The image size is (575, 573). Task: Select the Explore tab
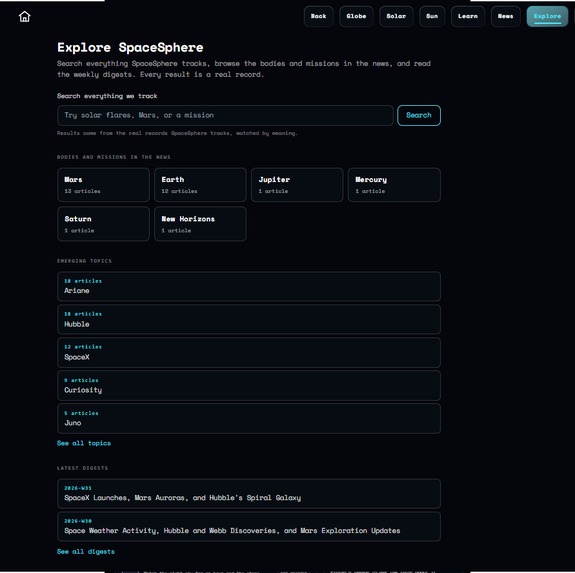(547, 16)
